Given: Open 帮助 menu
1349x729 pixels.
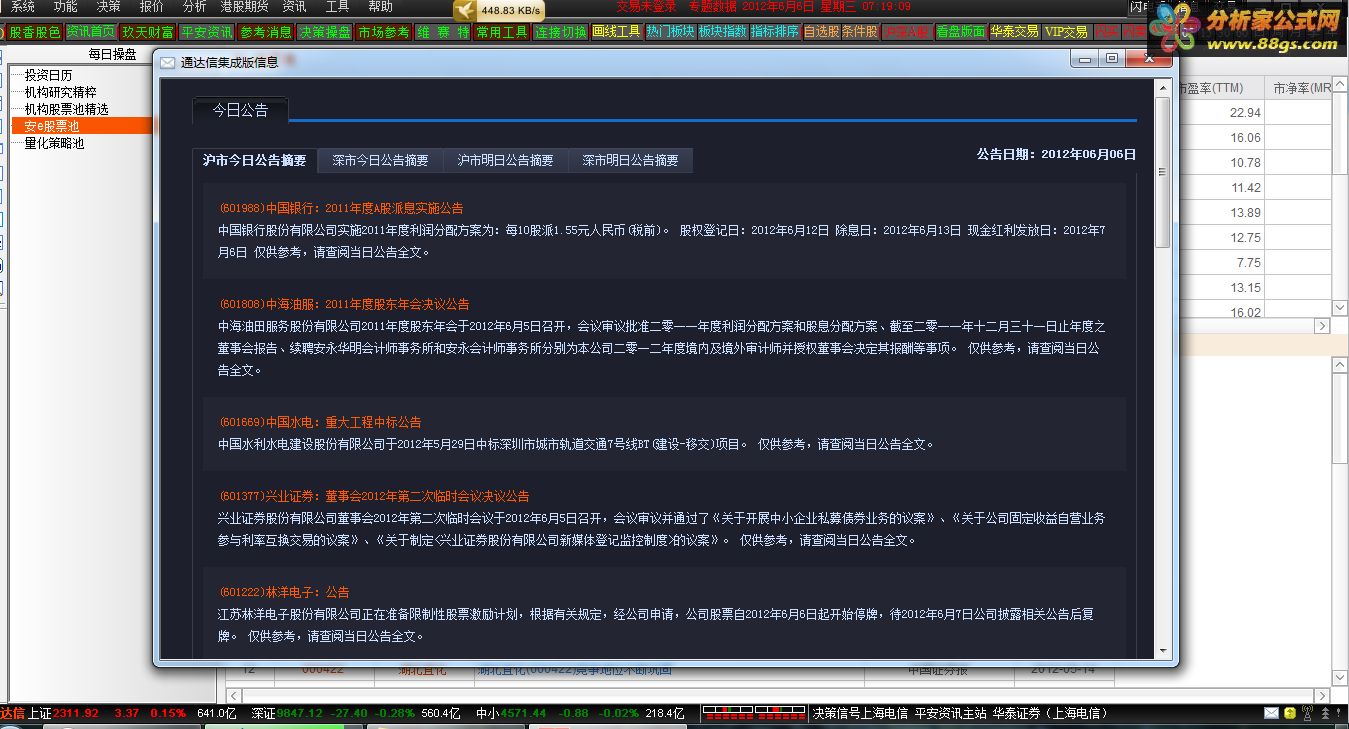Looking at the screenshot, I should [x=381, y=6].
